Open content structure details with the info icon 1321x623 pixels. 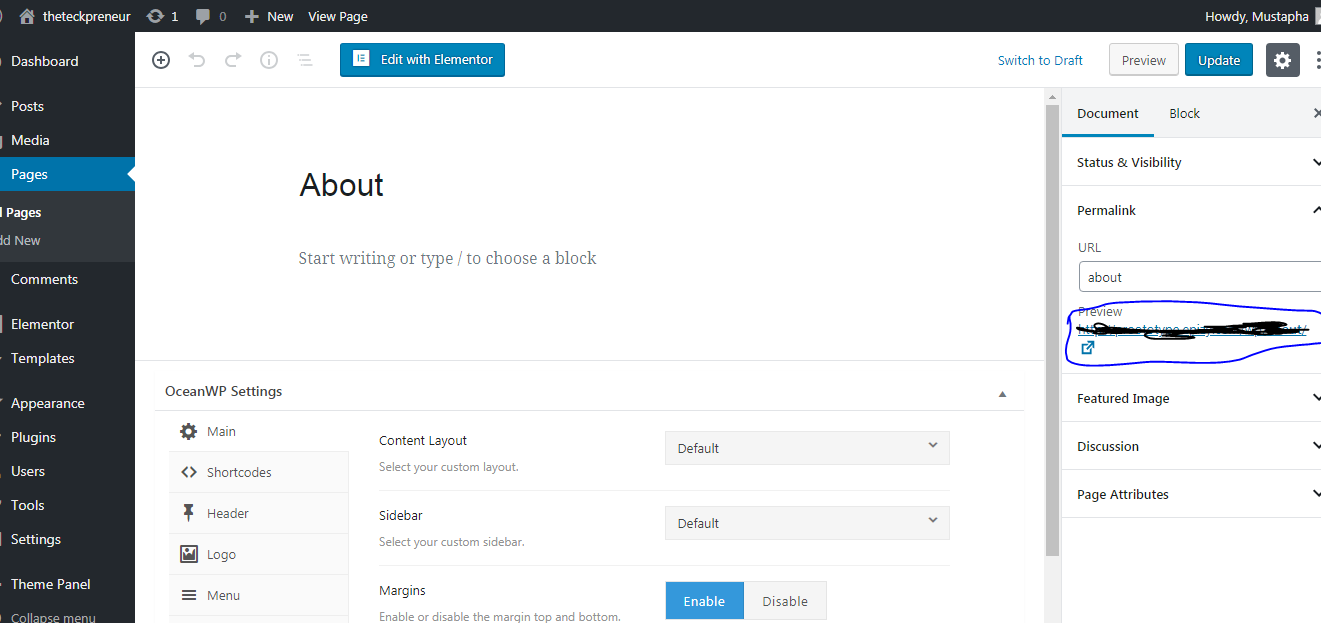[x=267, y=60]
